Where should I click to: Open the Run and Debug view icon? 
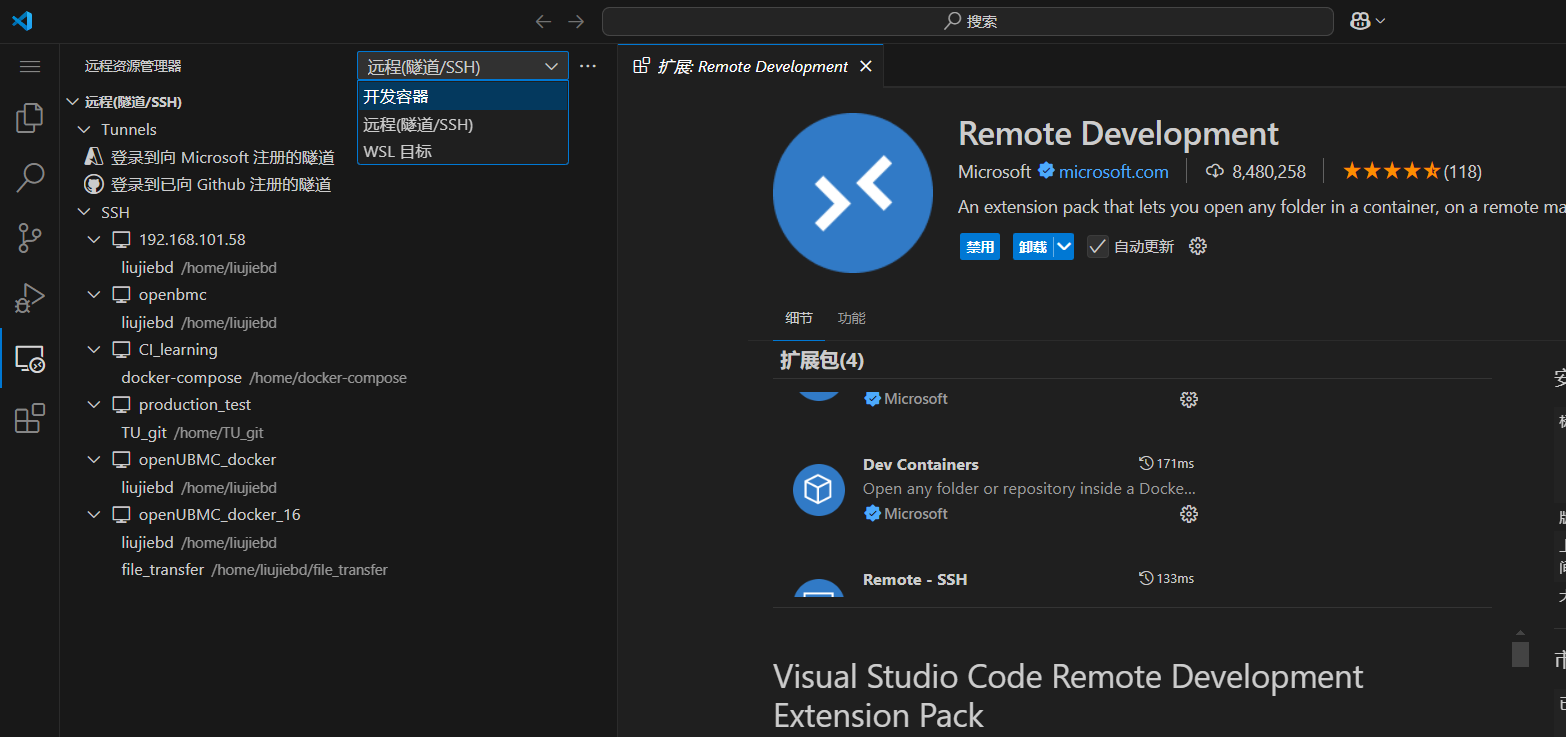pos(29,298)
